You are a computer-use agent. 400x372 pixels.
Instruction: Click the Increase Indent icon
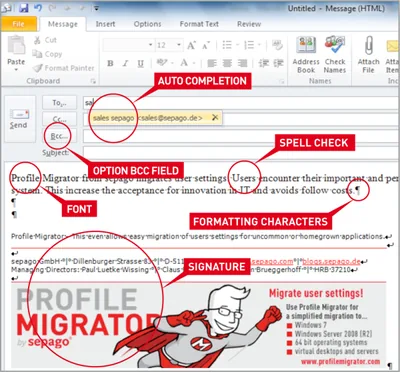coord(279,63)
